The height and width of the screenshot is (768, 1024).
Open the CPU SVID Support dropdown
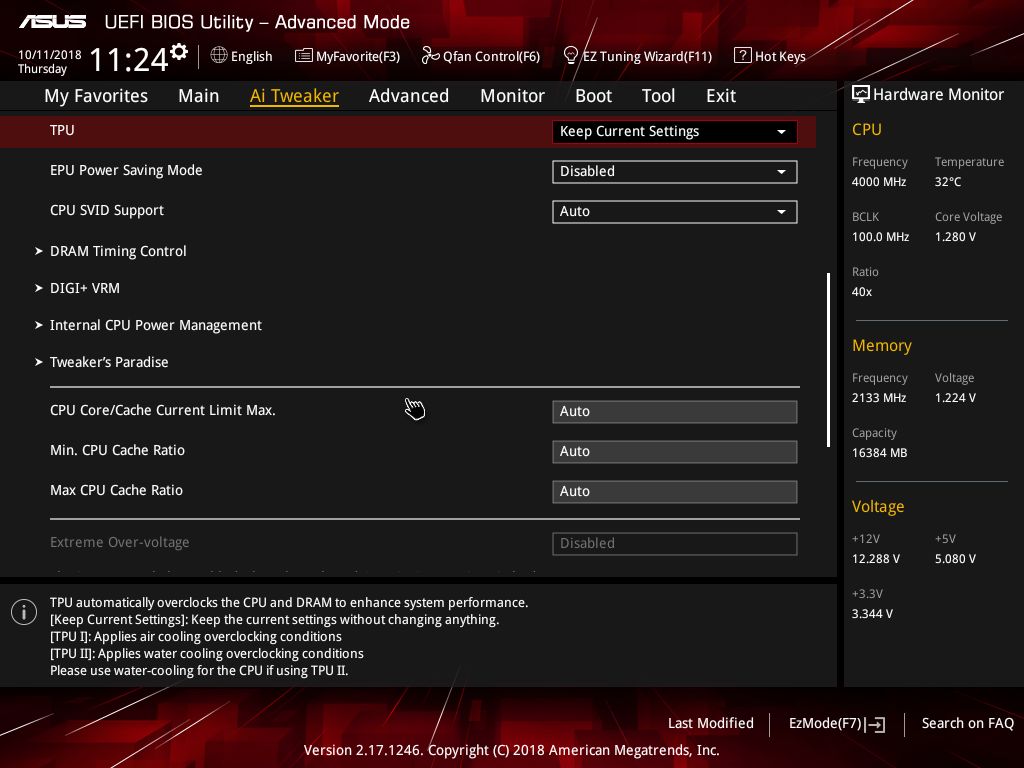[675, 211]
